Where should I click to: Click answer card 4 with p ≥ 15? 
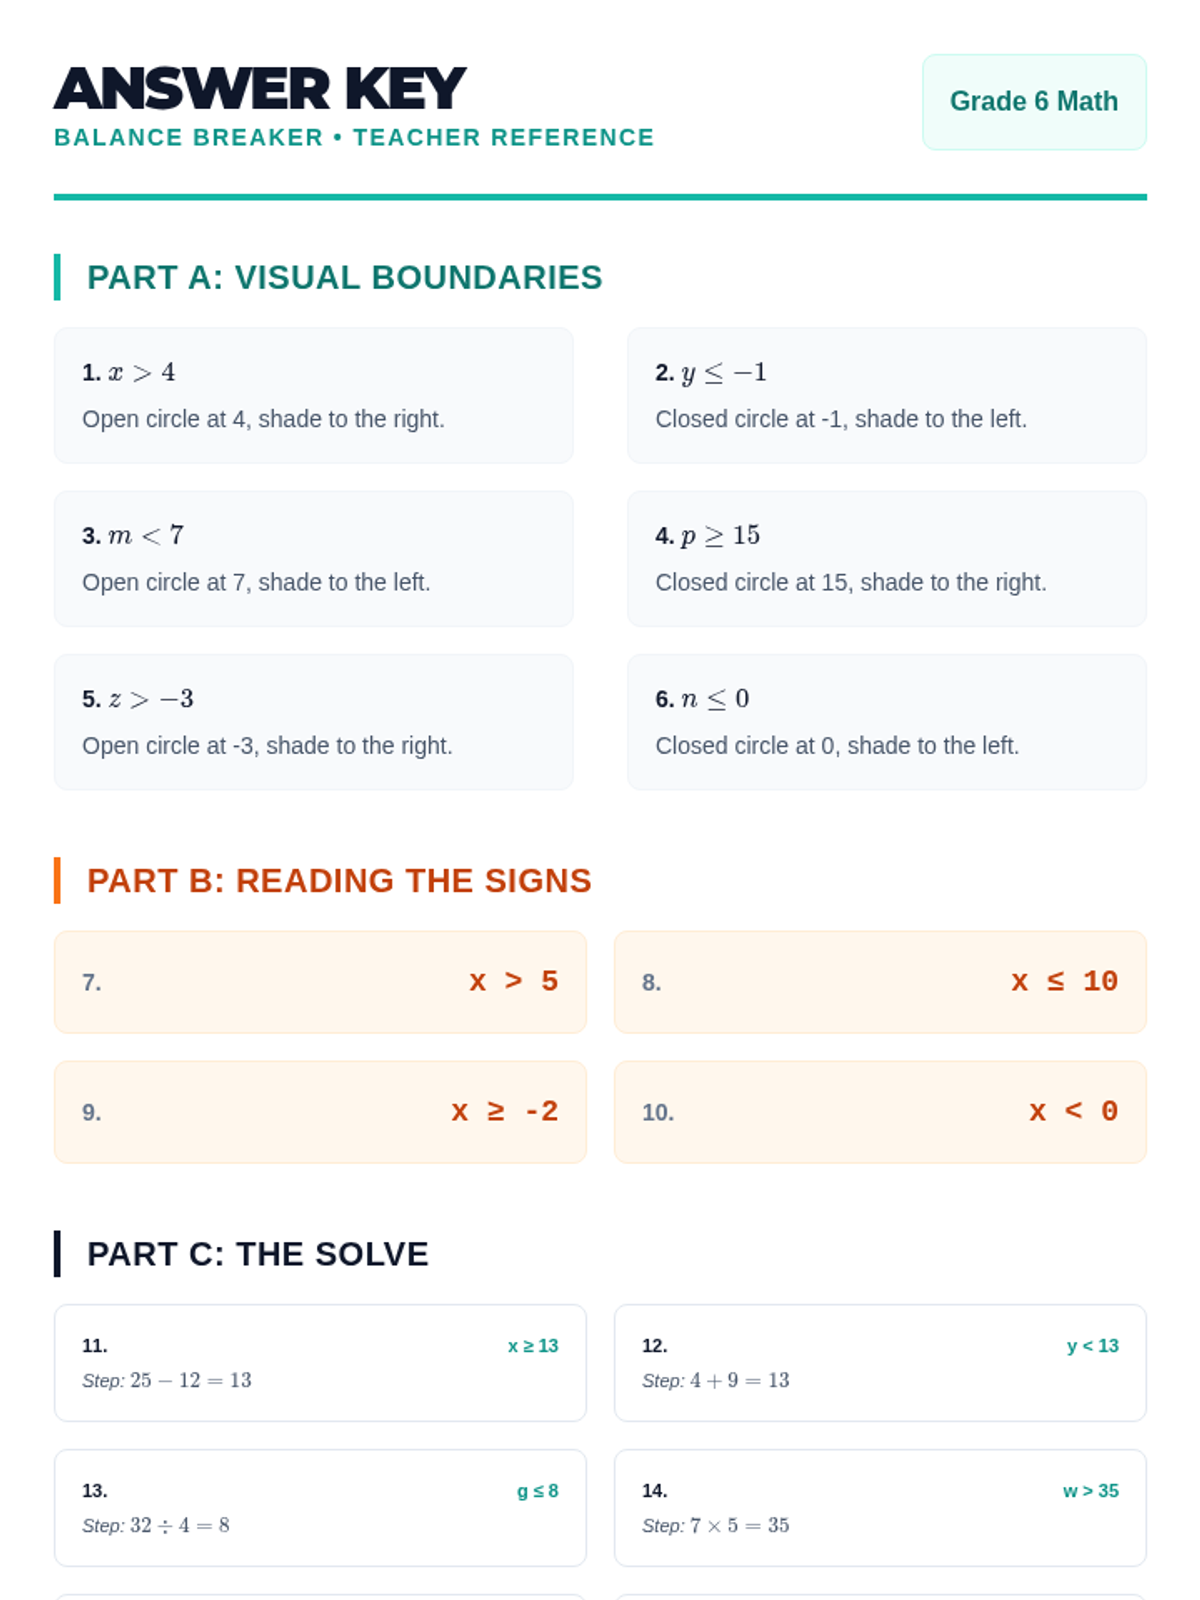tap(886, 559)
